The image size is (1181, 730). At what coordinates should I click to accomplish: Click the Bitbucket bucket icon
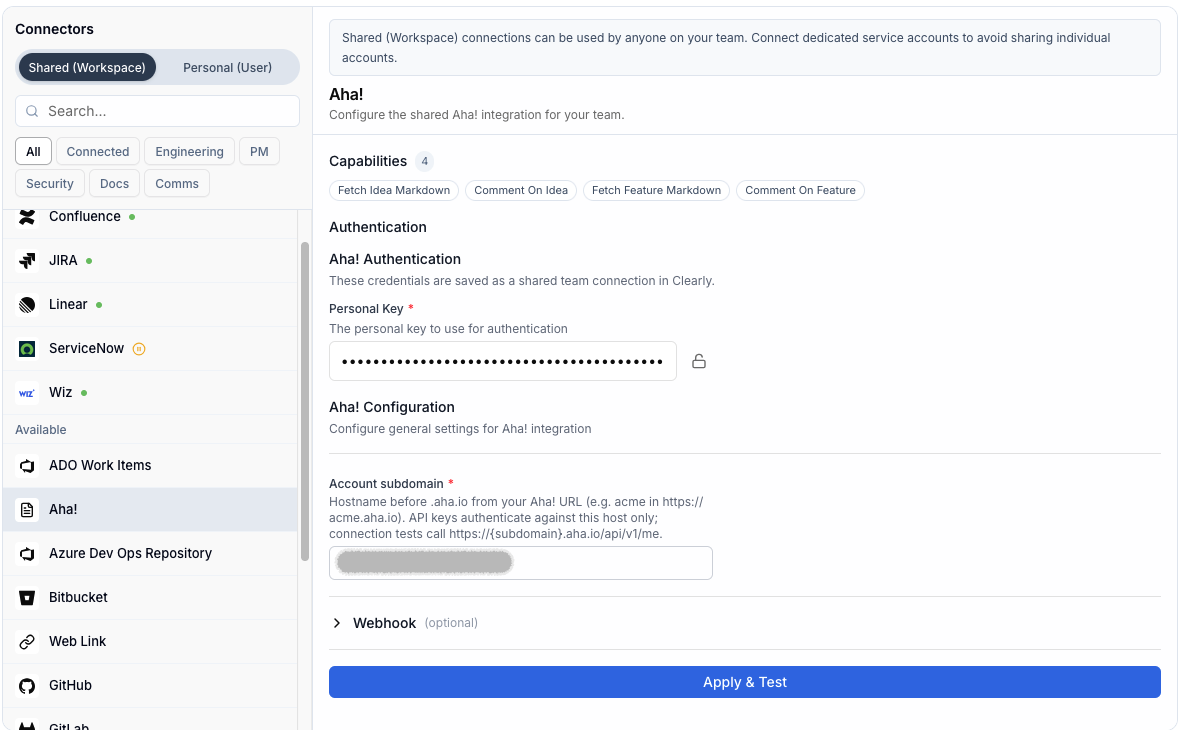[27, 597]
